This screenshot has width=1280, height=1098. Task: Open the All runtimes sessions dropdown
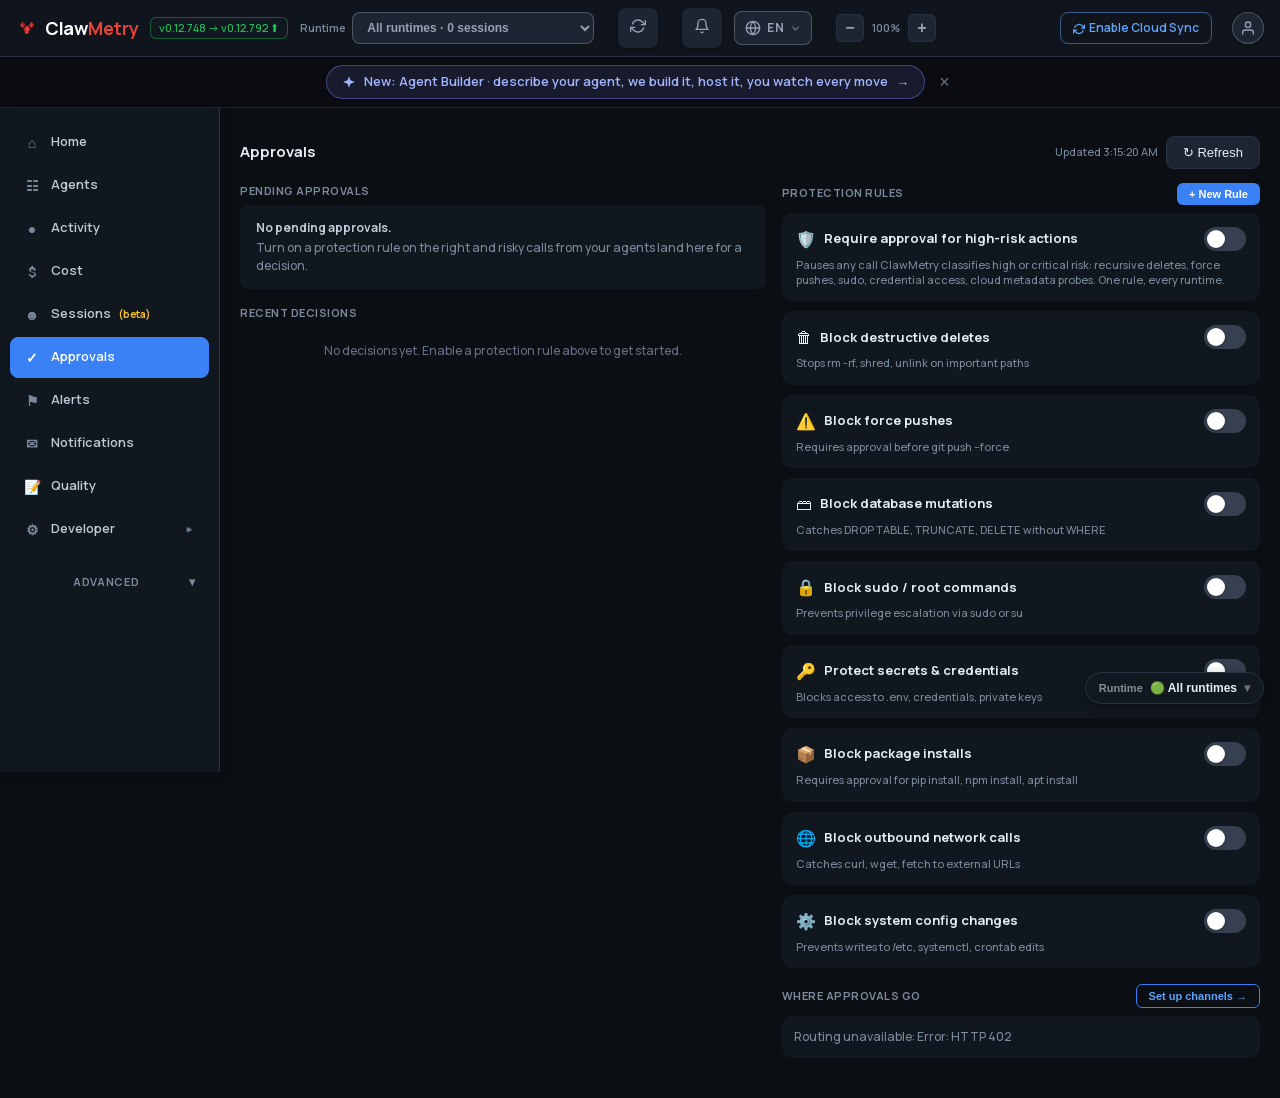(473, 28)
